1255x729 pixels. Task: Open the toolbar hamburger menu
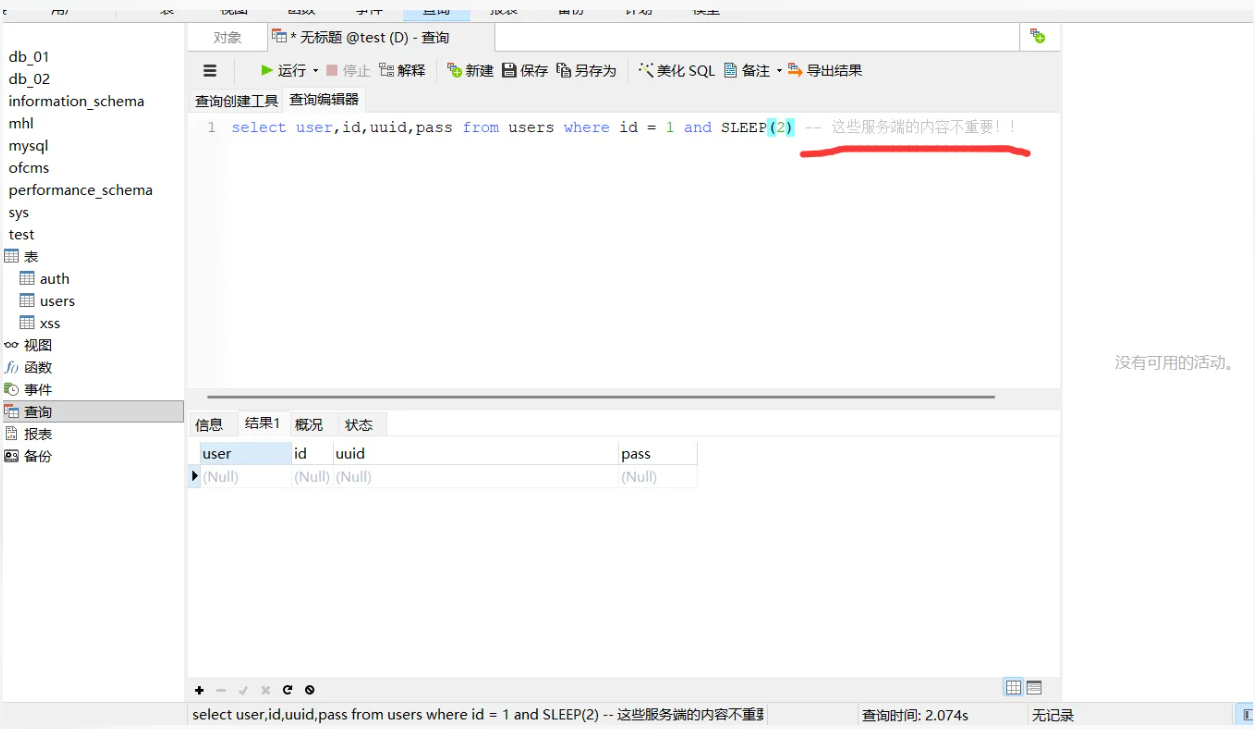(x=209, y=70)
